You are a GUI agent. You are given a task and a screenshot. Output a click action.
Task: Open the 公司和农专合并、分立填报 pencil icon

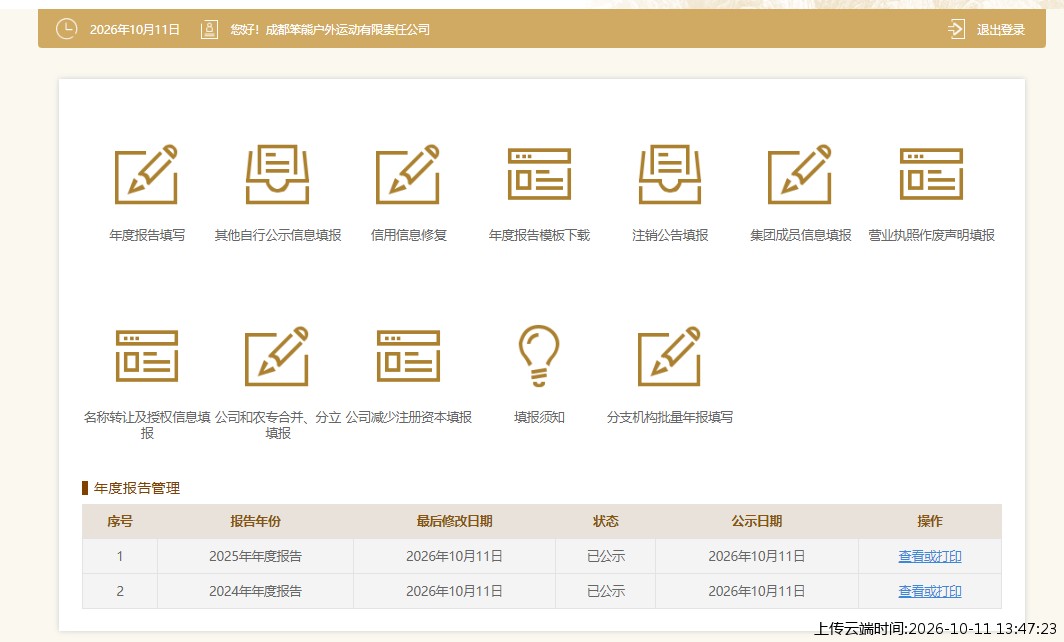(278, 356)
